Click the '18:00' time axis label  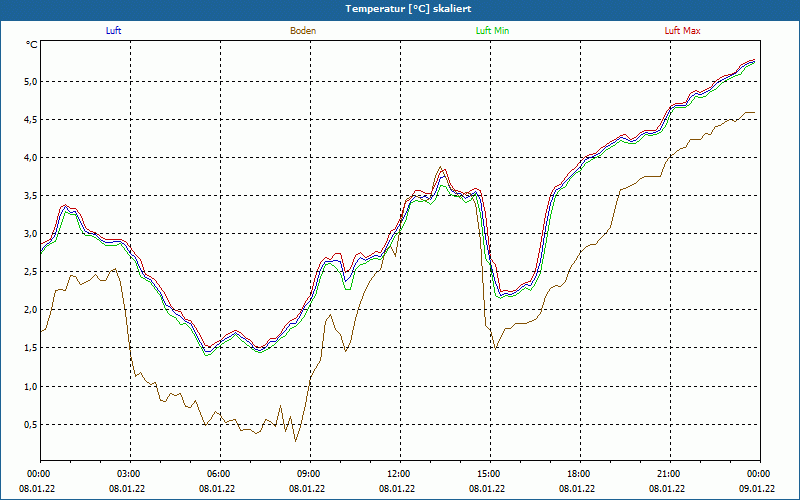coord(578,474)
